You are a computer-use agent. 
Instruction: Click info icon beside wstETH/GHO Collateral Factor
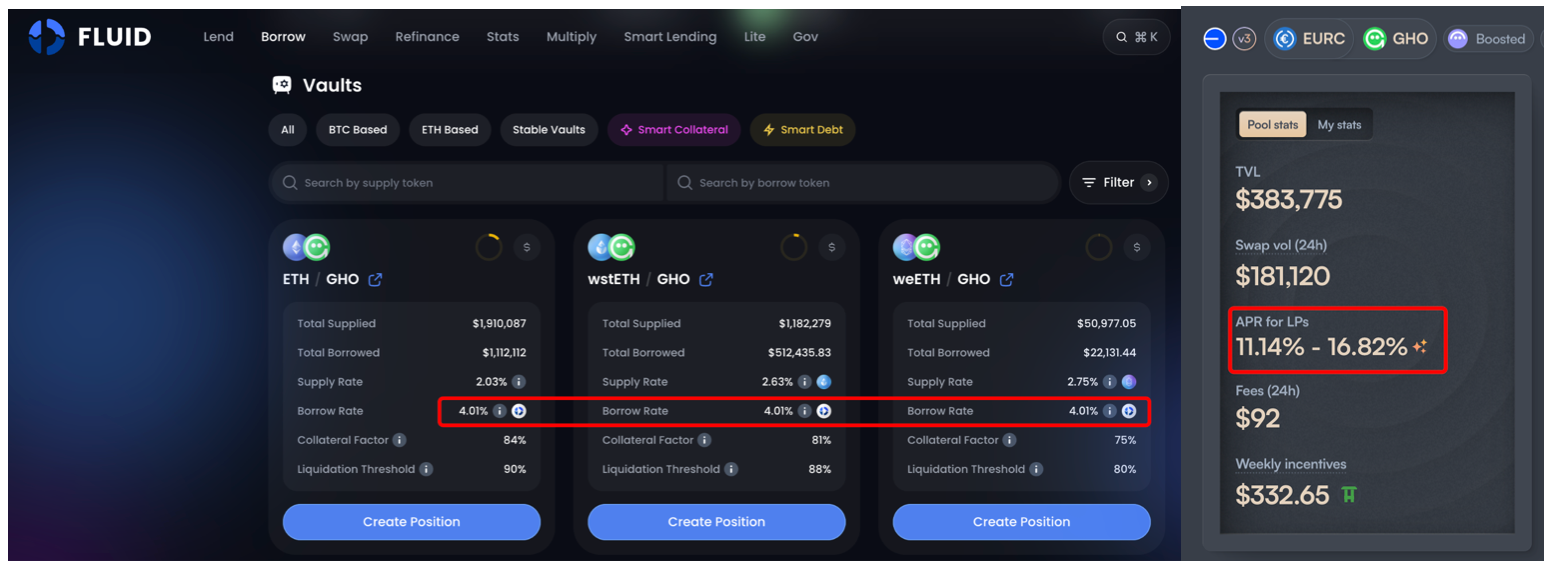tap(704, 440)
